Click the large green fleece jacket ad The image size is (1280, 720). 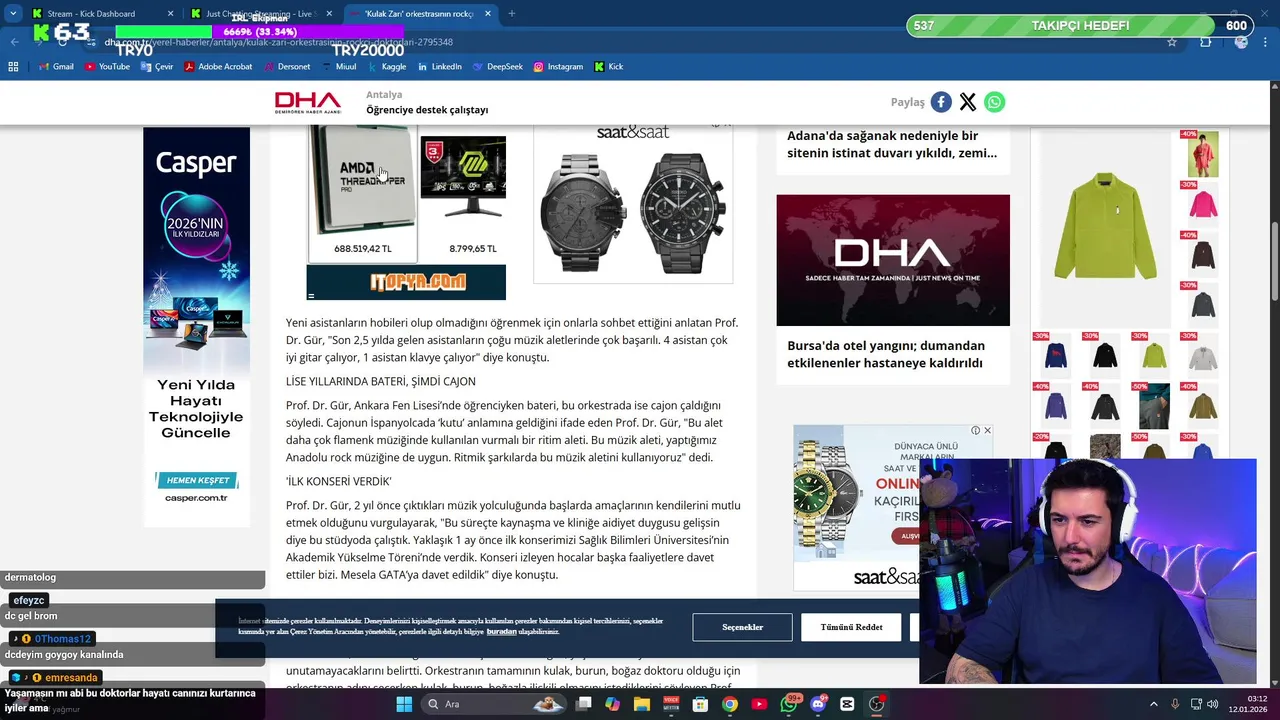(1105, 225)
